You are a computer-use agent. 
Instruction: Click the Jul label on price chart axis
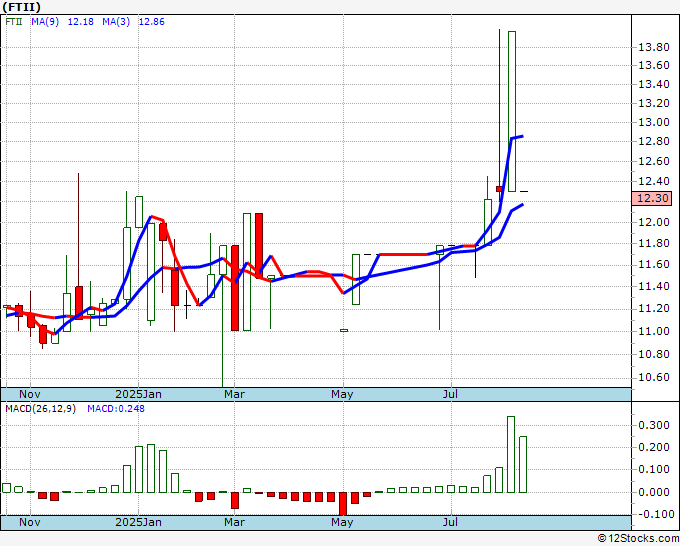451,394
